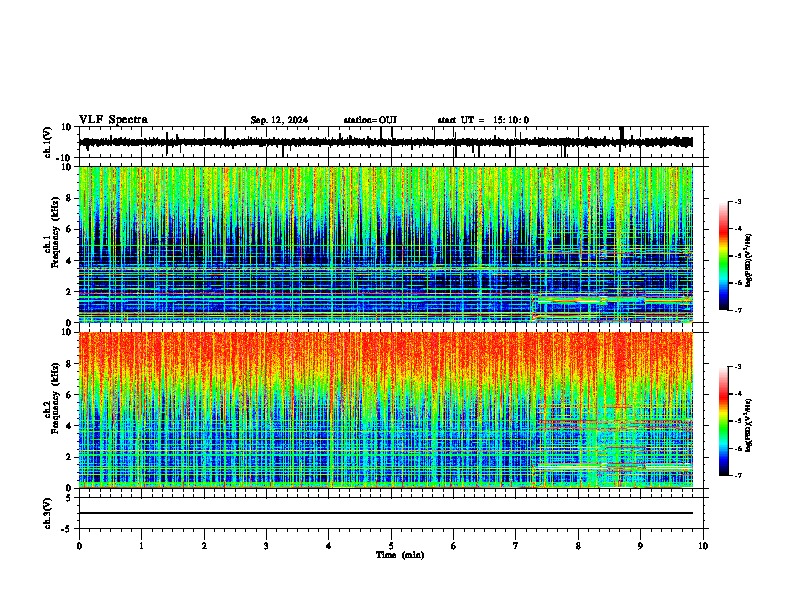Click the ch.1 color scale log(PSD) units label

(x=748, y=260)
